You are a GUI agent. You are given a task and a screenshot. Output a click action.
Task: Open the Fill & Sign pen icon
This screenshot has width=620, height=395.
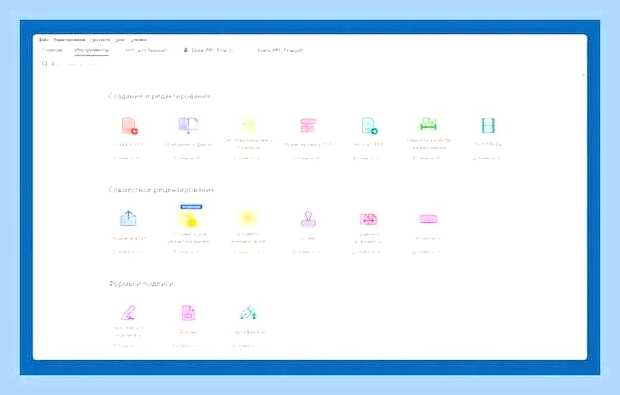[129, 312]
